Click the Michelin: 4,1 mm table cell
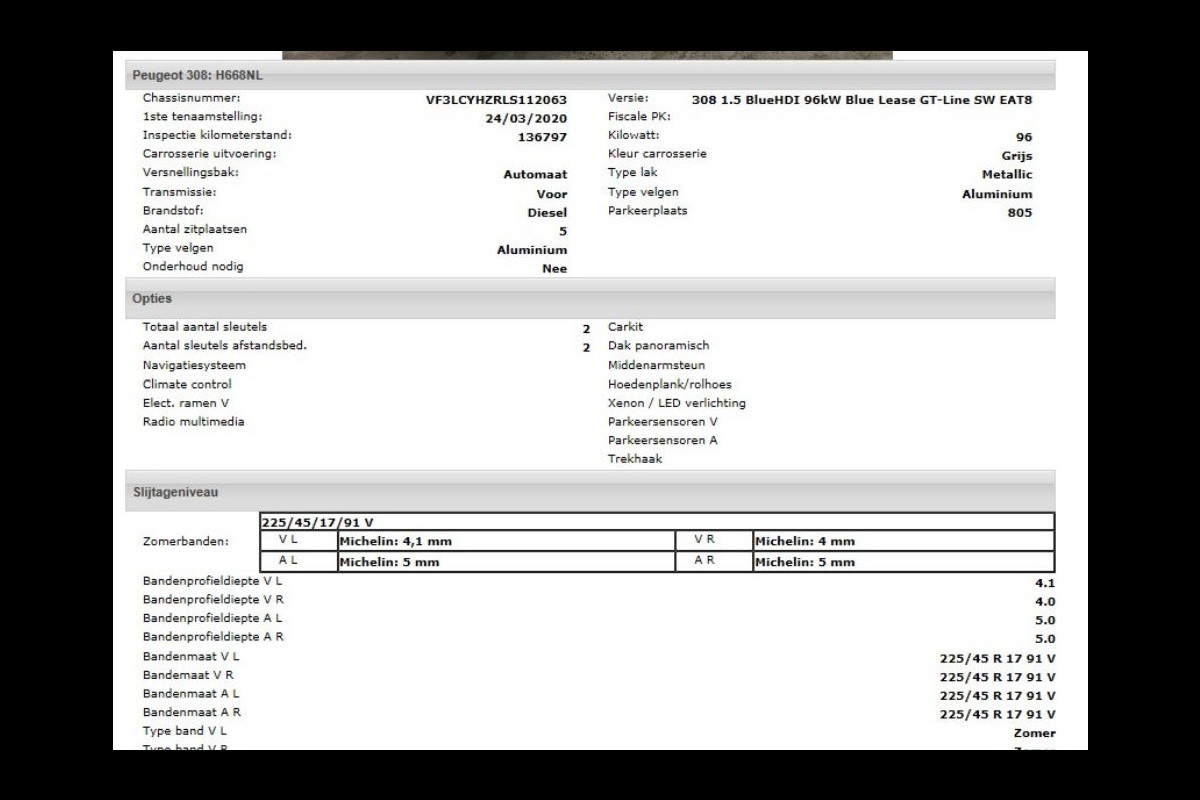The height and width of the screenshot is (800, 1200). tap(505, 541)
